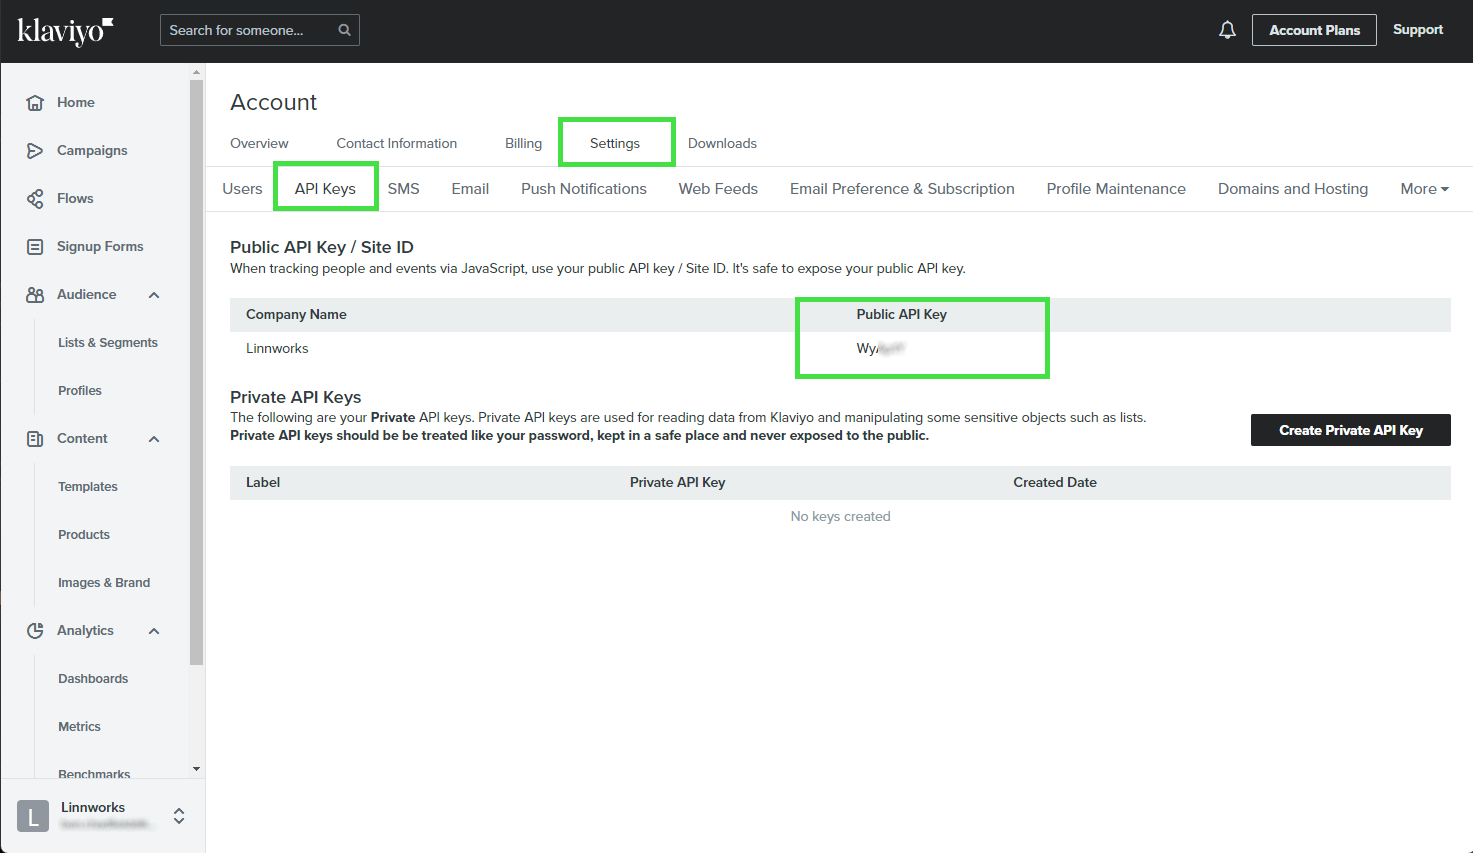Collapse the Audience section chevron
The width and height of the screenshot is (1473, 853).
point(154,295)
